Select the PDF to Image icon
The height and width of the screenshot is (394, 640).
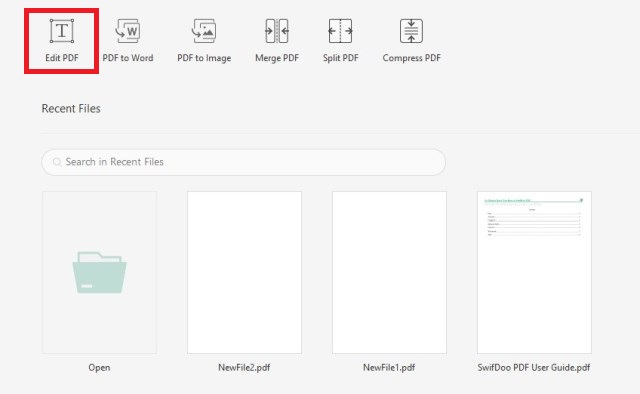click(x=204, y=31)
